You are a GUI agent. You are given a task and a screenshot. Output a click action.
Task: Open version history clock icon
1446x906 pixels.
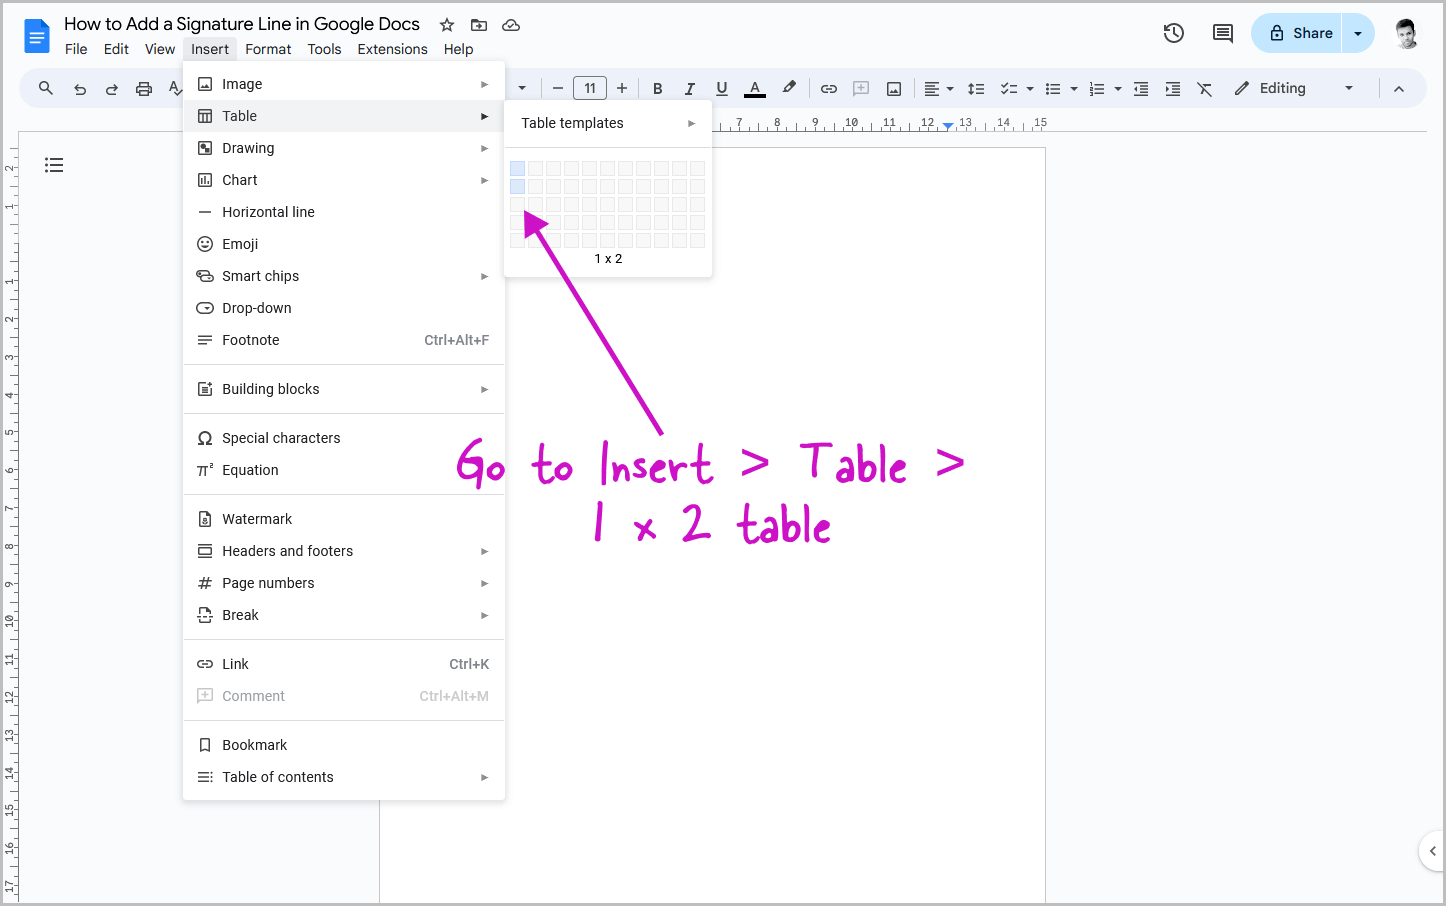tap(1174, 33)
